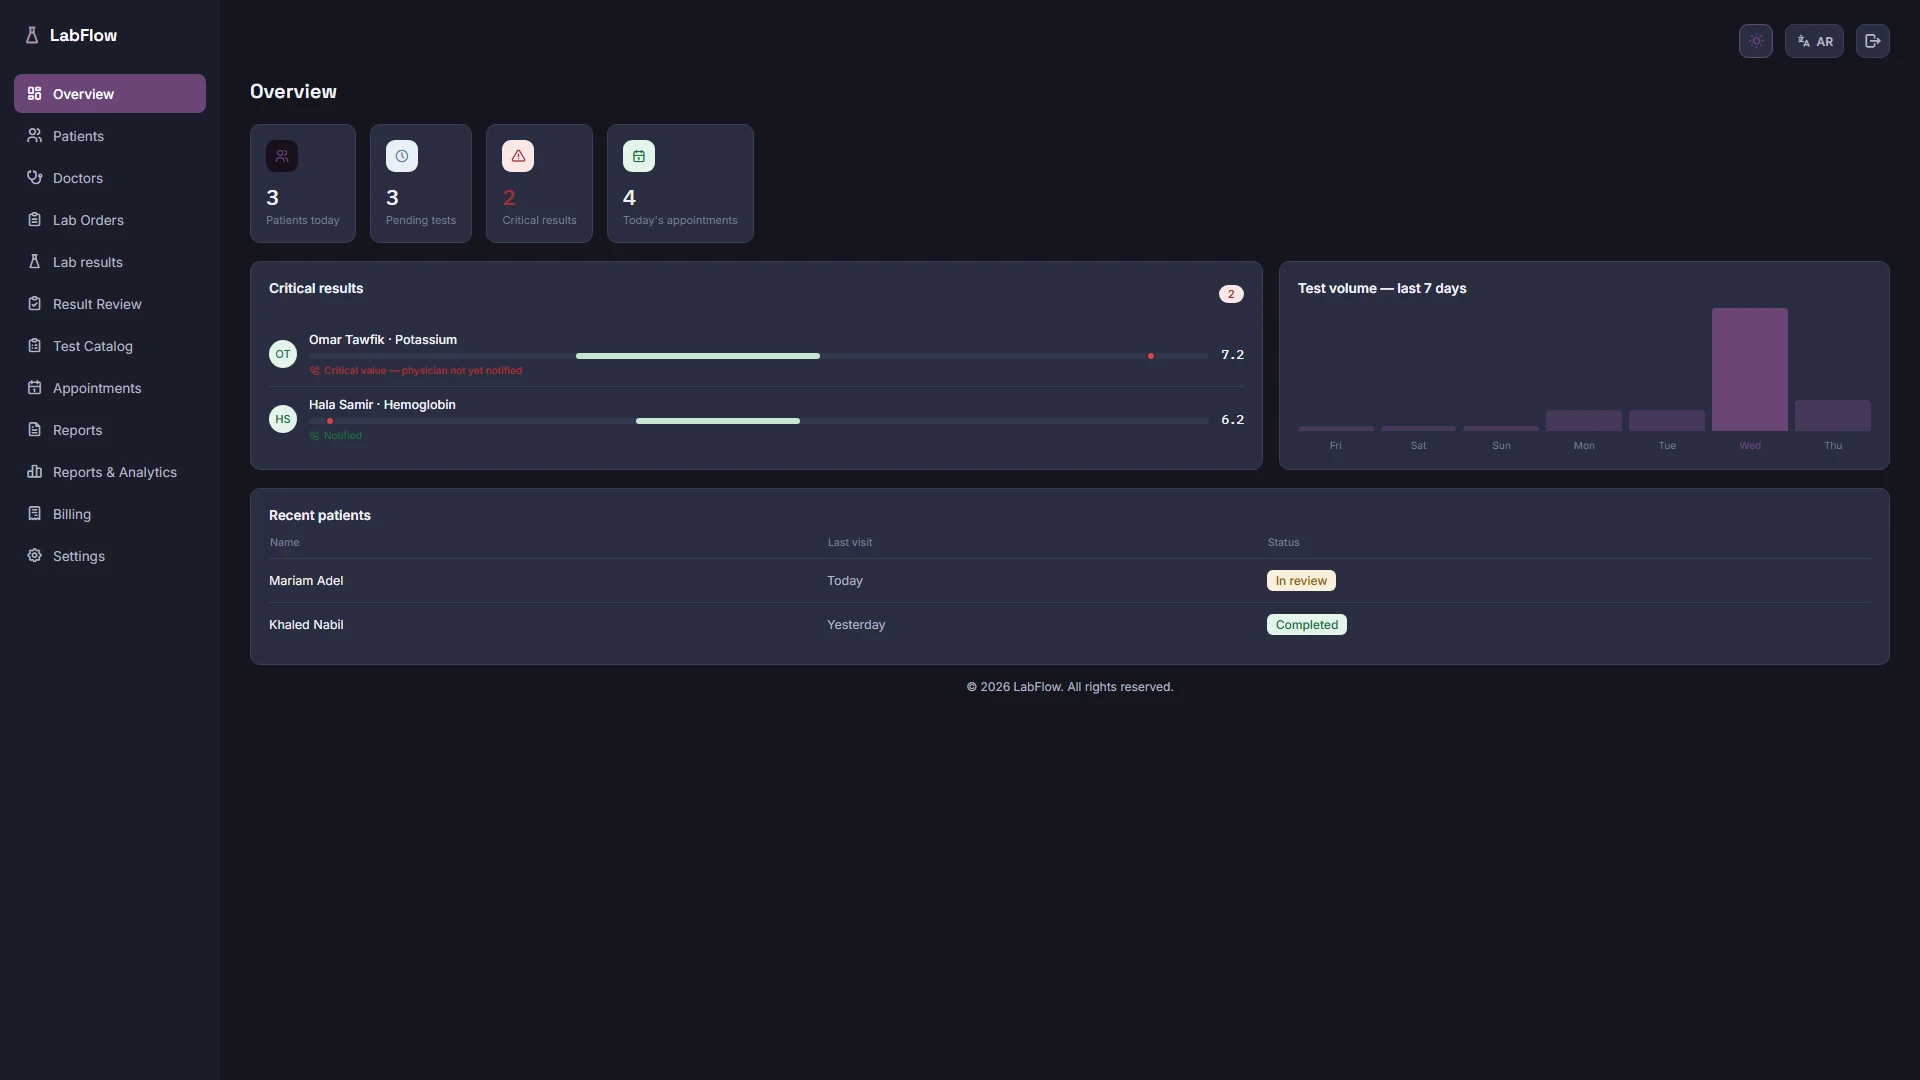Viewport: 1920px width, 1080px height.
Task: Click the Patients people icon in sidebar
Action: pos(34,135)
